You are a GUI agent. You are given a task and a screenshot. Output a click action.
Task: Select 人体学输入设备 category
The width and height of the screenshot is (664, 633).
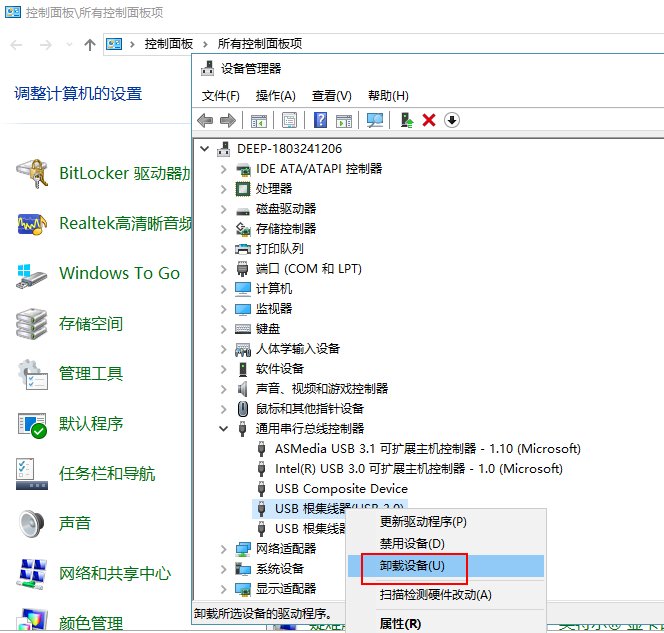(298, 349)
